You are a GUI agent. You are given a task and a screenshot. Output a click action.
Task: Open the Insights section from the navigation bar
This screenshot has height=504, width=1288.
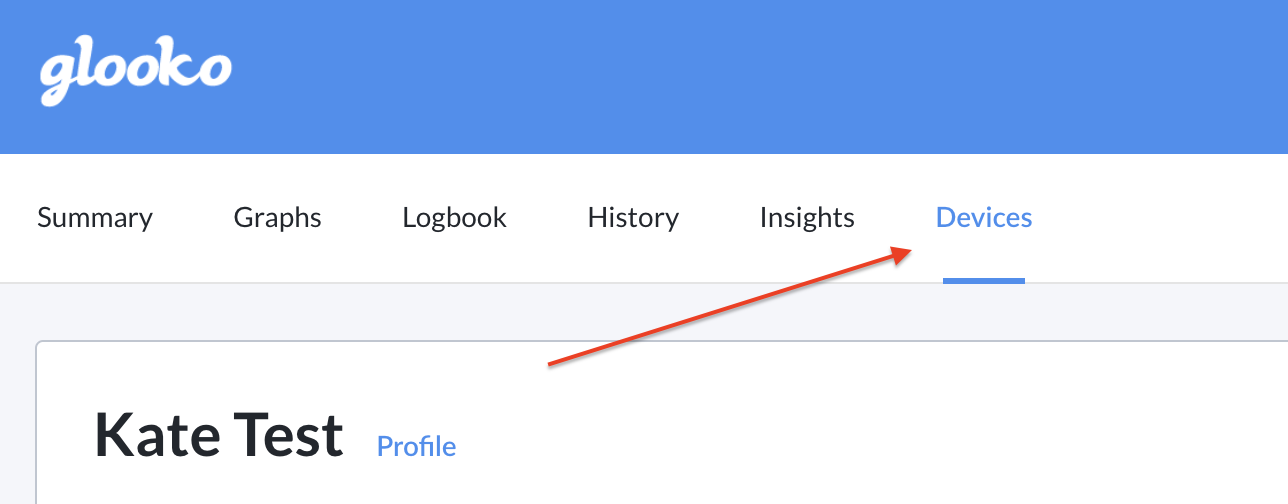(x=807, y=218)
